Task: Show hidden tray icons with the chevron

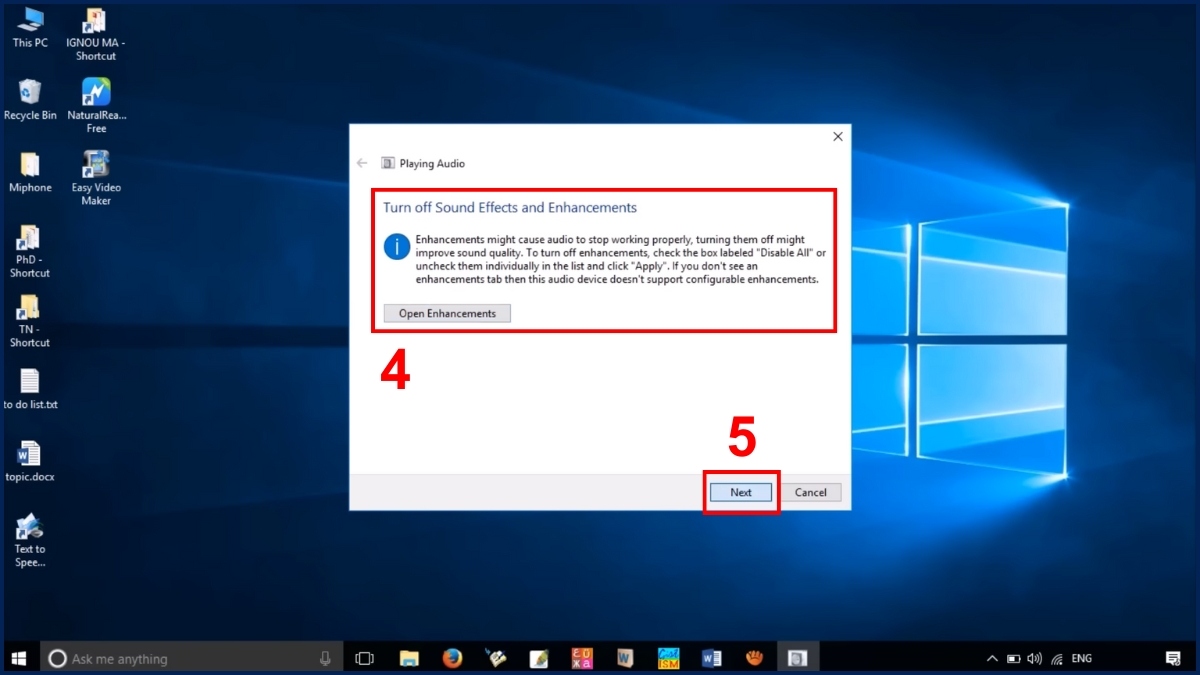Action: 991,658
